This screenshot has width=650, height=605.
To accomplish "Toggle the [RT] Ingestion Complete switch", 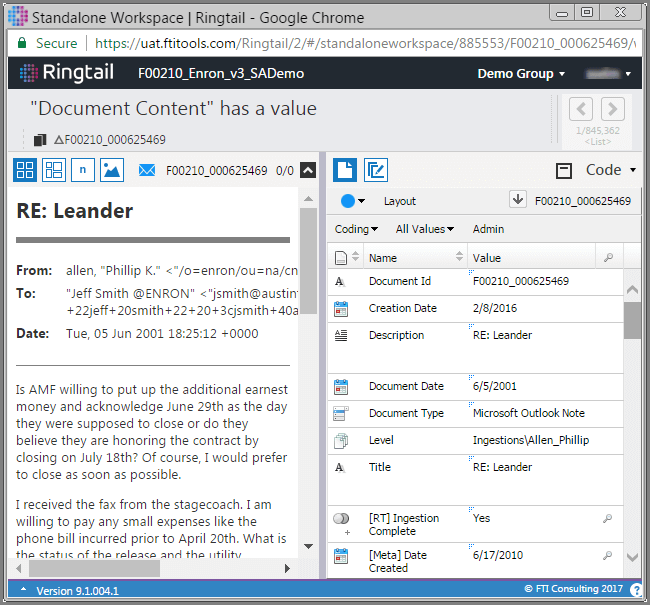I will click(341, 518).
